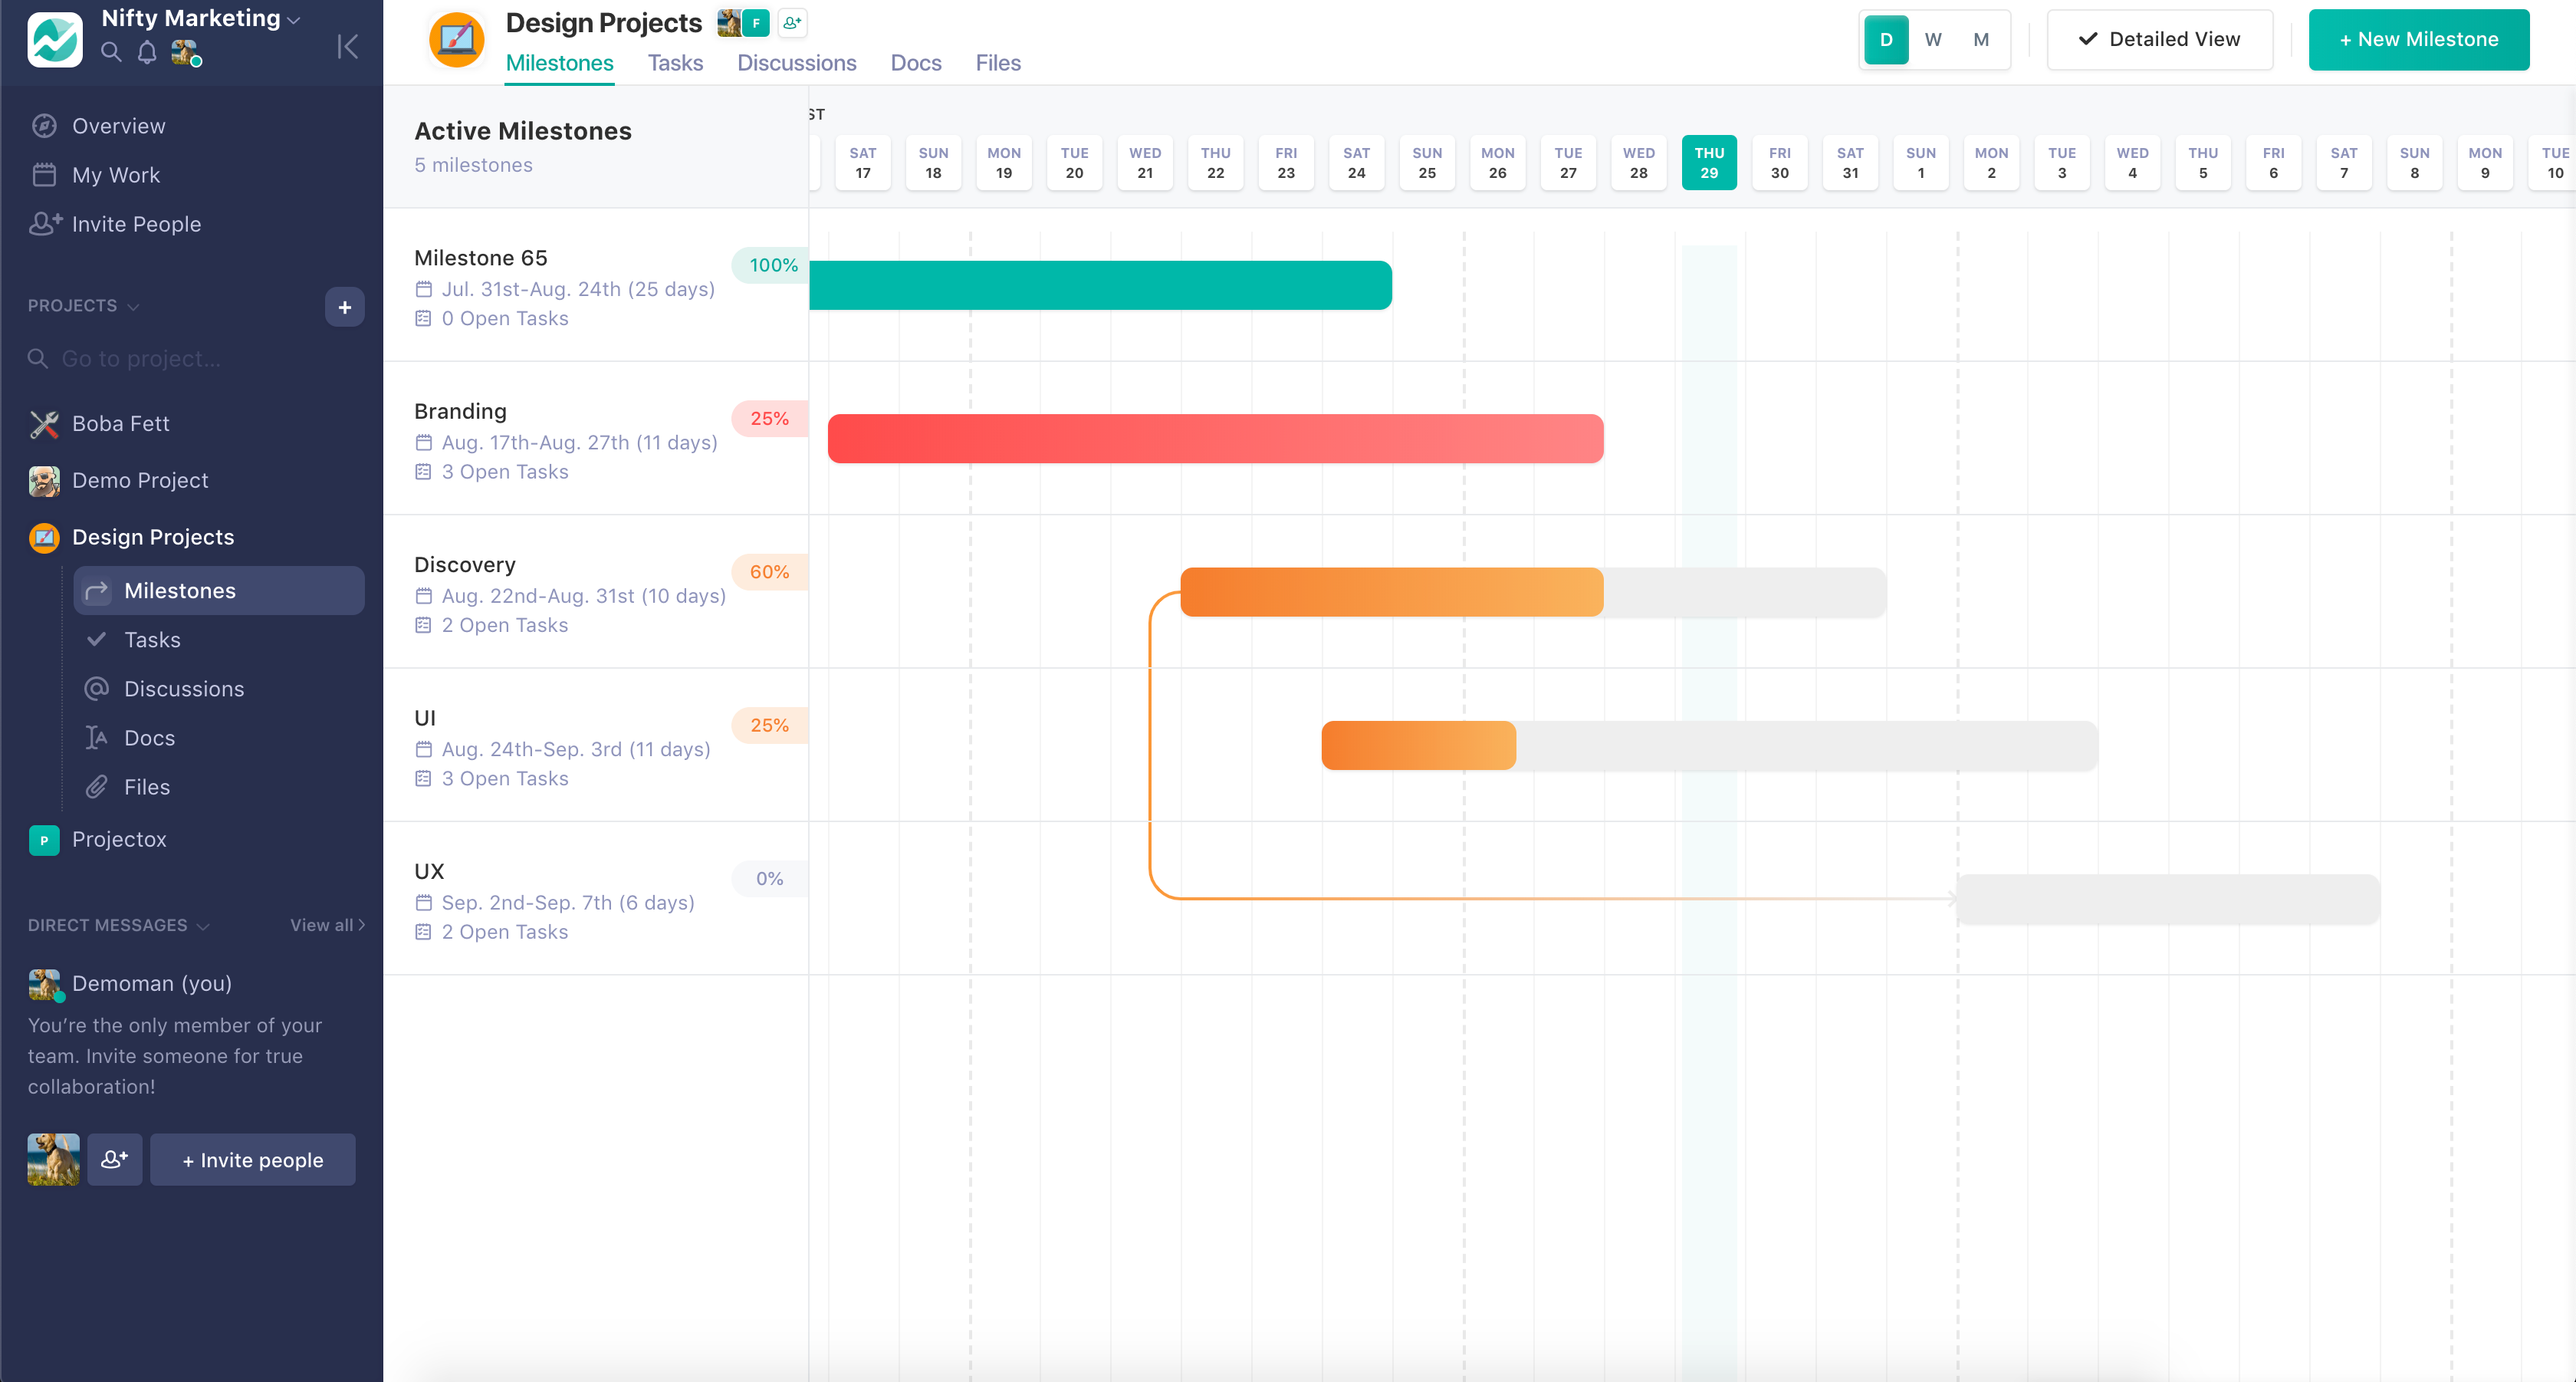
Task: Collapse the sidebar with the arrow icon
Action: click(x=348, y=46)
